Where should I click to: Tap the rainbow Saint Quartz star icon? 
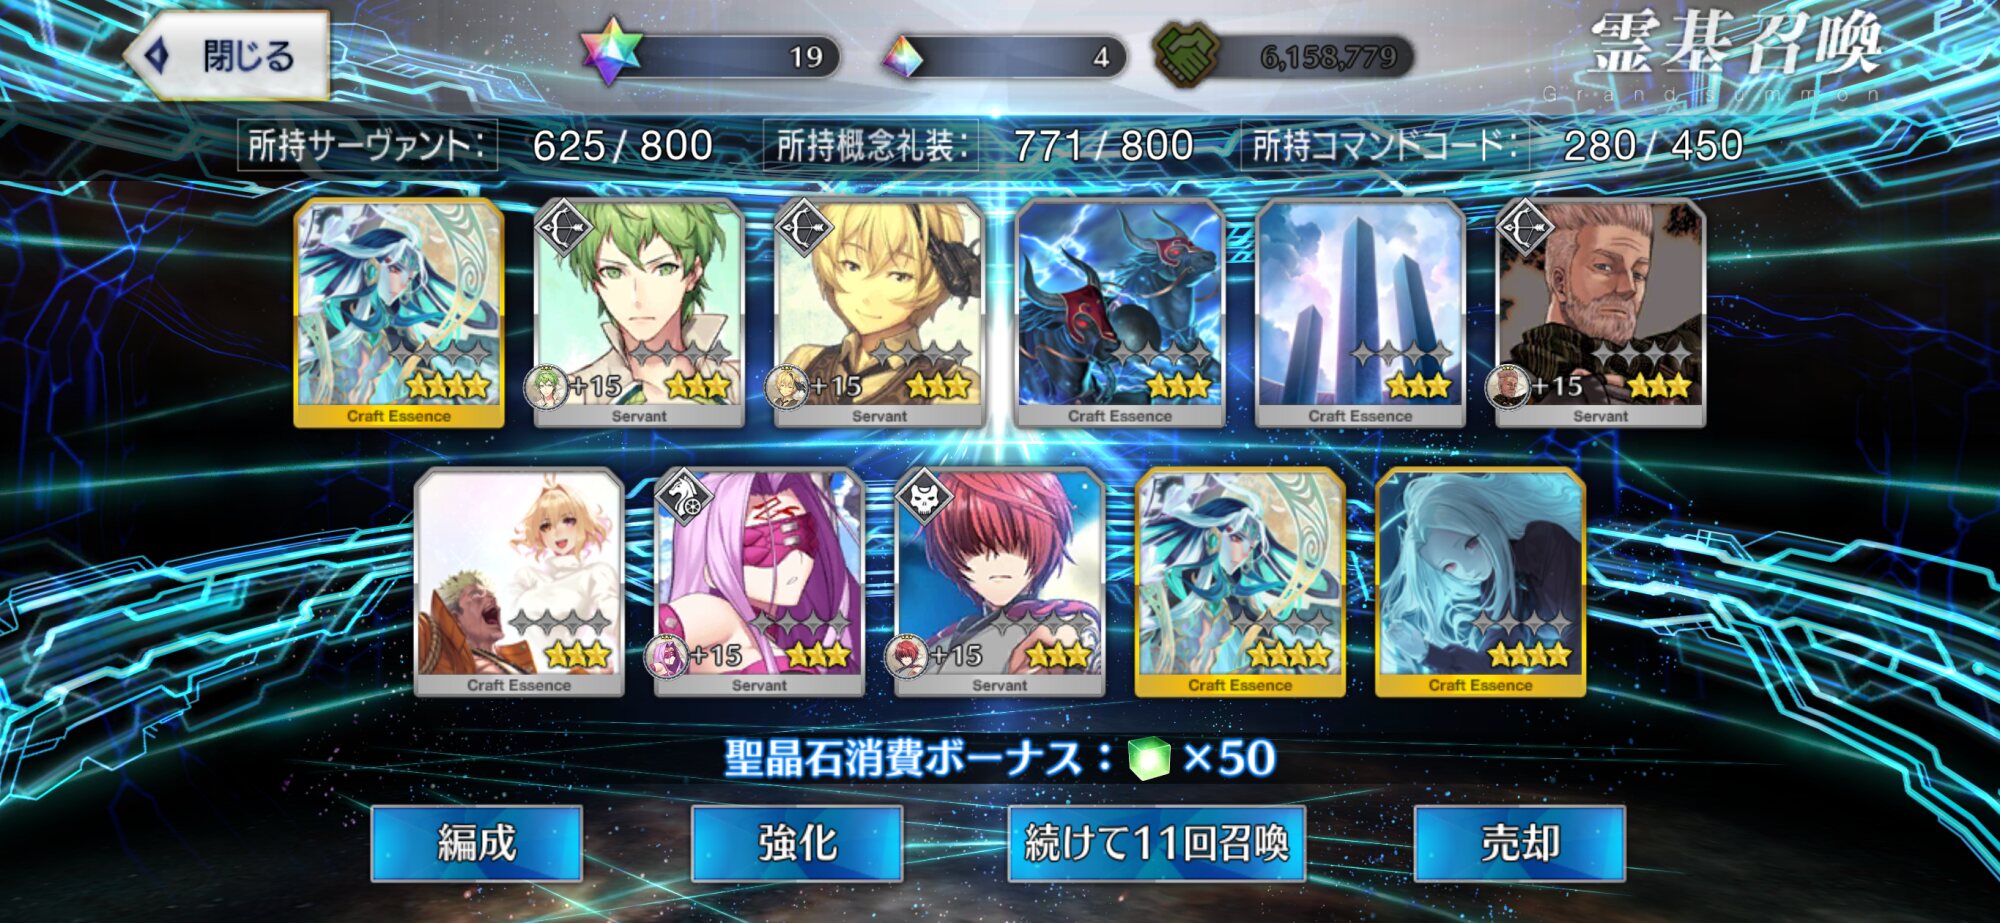point(612,52)
